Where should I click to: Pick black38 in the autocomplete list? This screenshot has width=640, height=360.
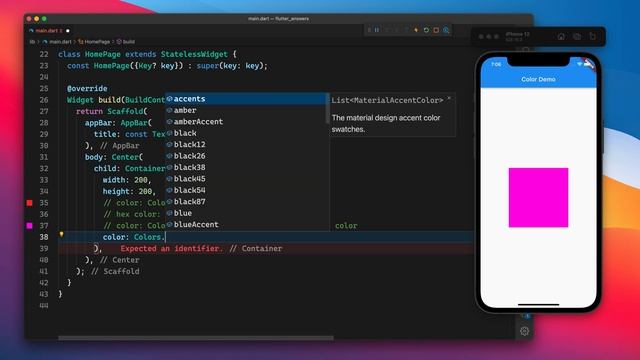click(x=246, y=167)
